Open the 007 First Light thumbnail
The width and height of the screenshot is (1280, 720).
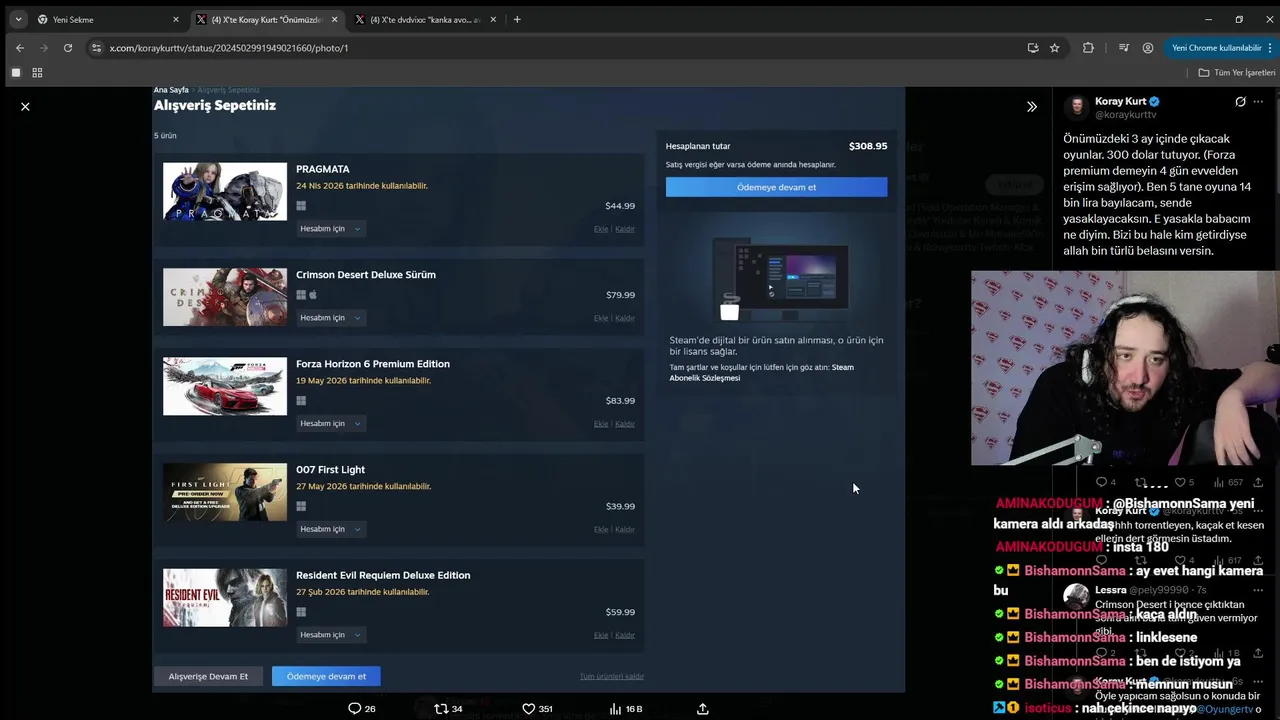point(225,492)
